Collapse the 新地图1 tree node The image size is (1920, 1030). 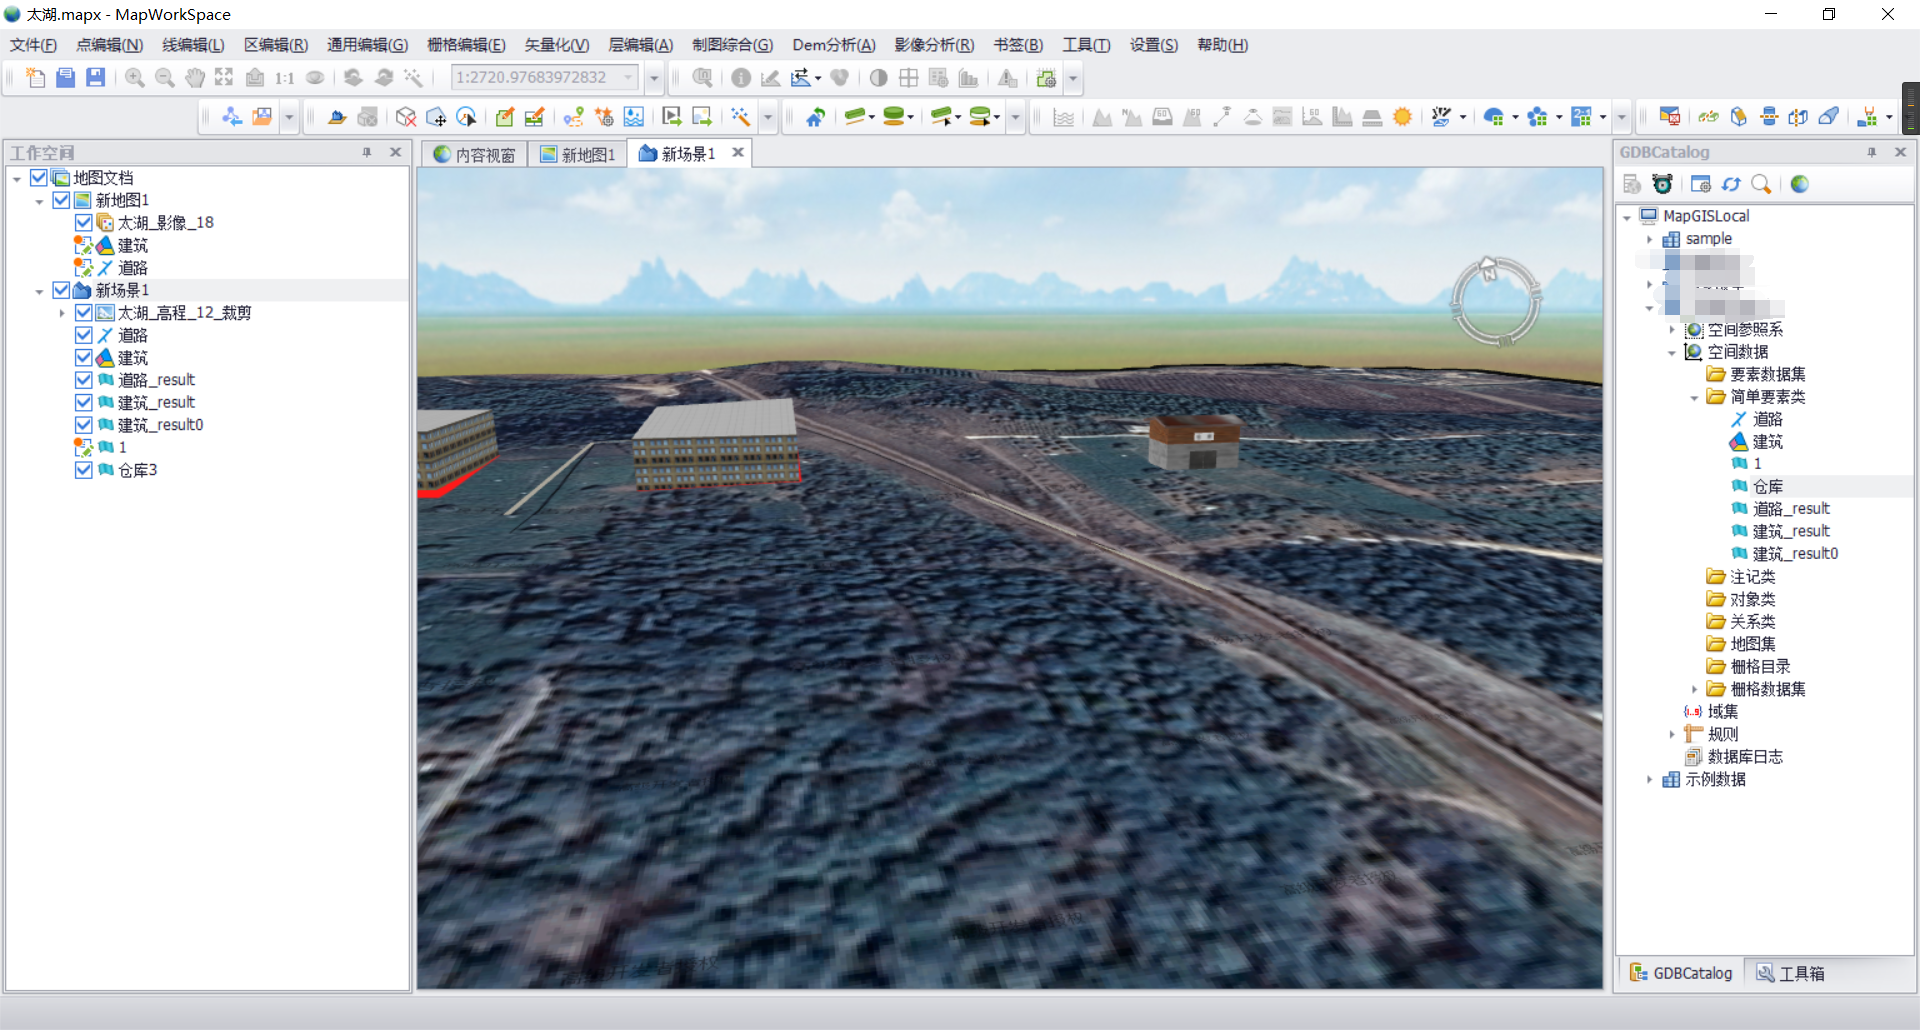(x=39, y=201)
